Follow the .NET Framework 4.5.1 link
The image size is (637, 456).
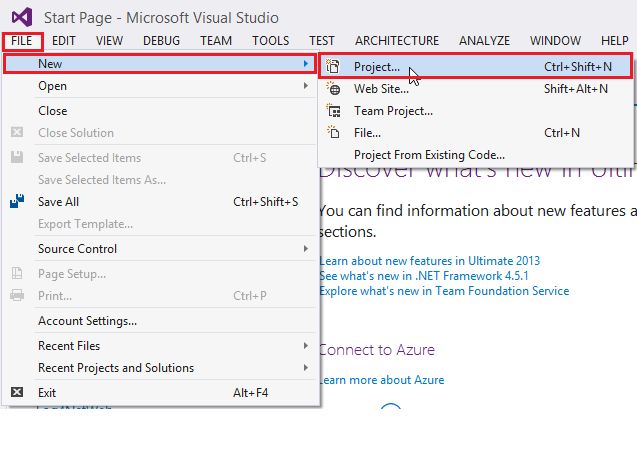[421, 276]
